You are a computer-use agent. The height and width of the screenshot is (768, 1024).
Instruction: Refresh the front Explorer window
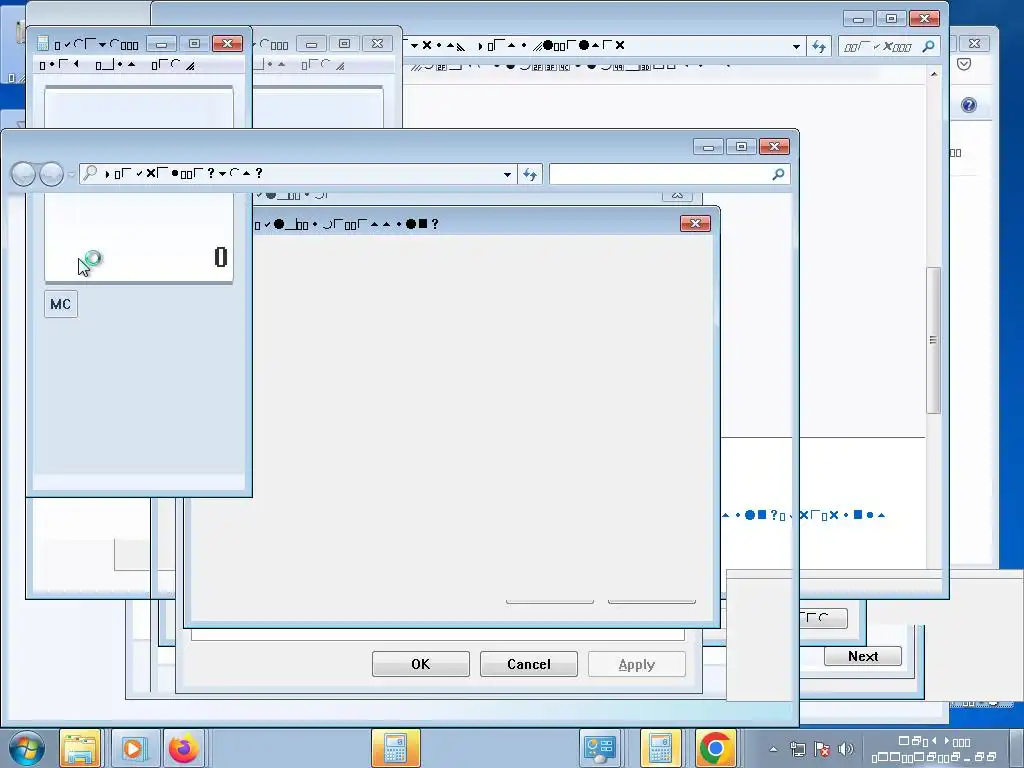[530, 174]
